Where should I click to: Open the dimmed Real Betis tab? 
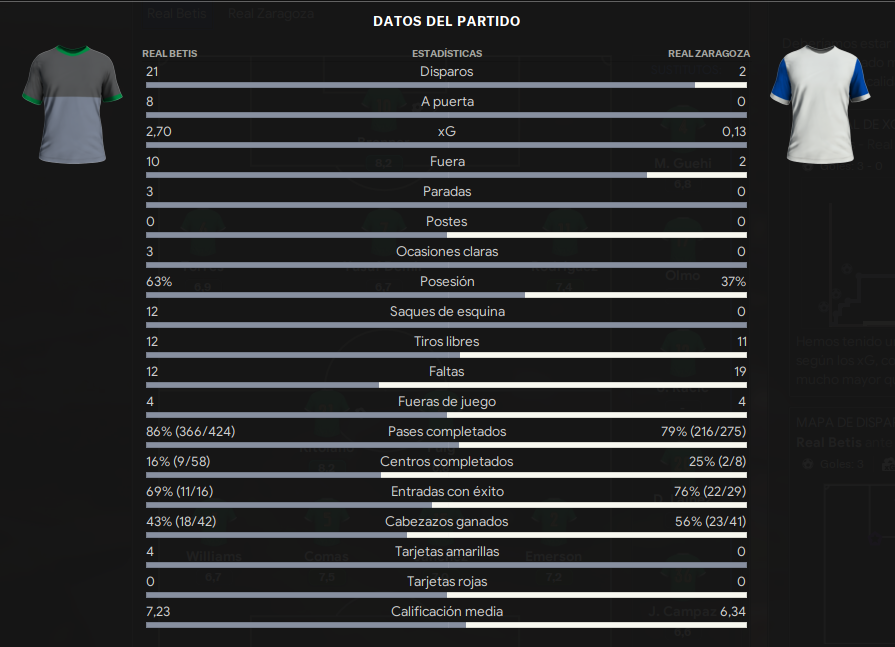(176, 14)
